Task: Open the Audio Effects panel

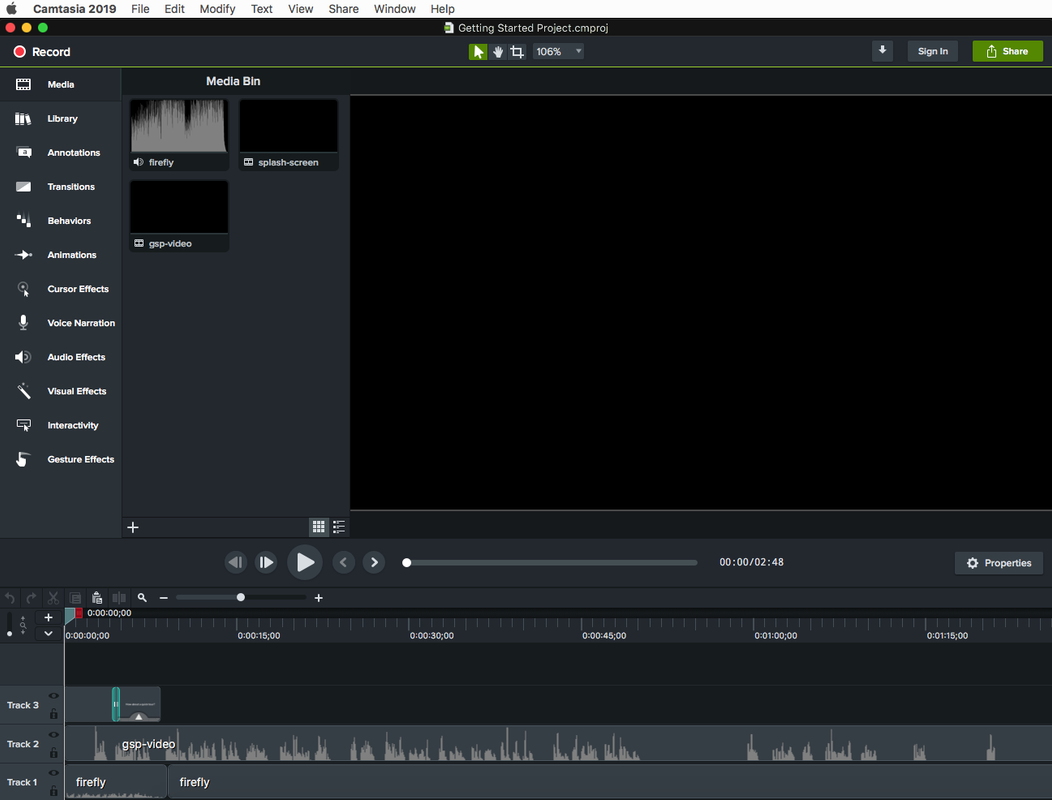Action: (x=60, y=357)
